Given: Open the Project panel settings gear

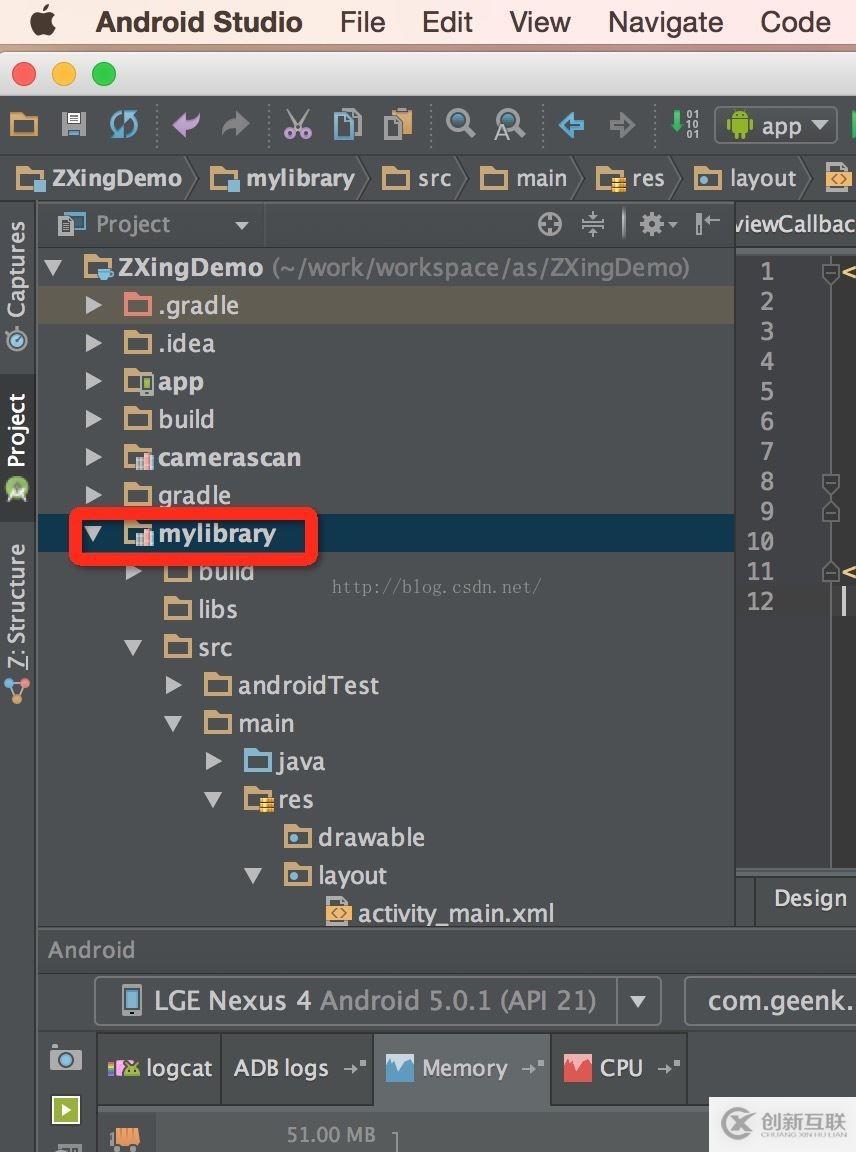Looking at the screenshot, I should (657, 224).
